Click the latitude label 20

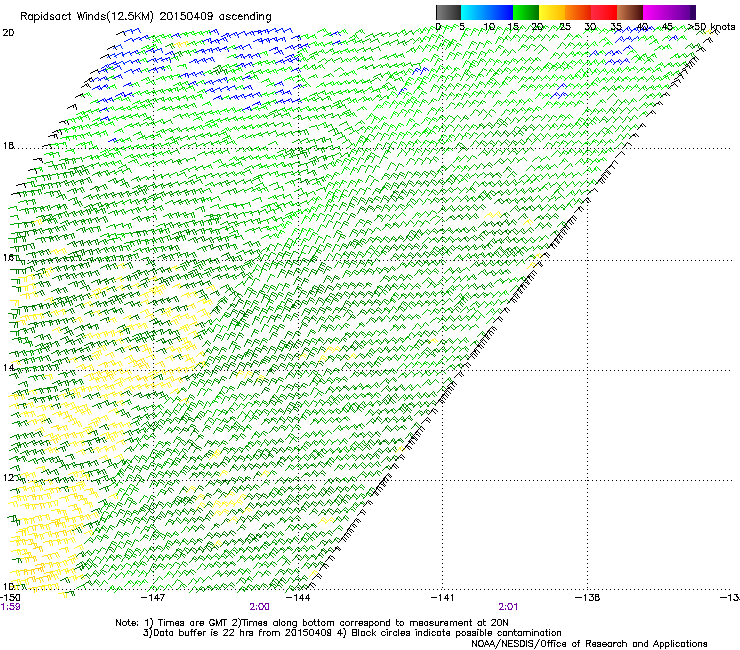coord(8,33)
